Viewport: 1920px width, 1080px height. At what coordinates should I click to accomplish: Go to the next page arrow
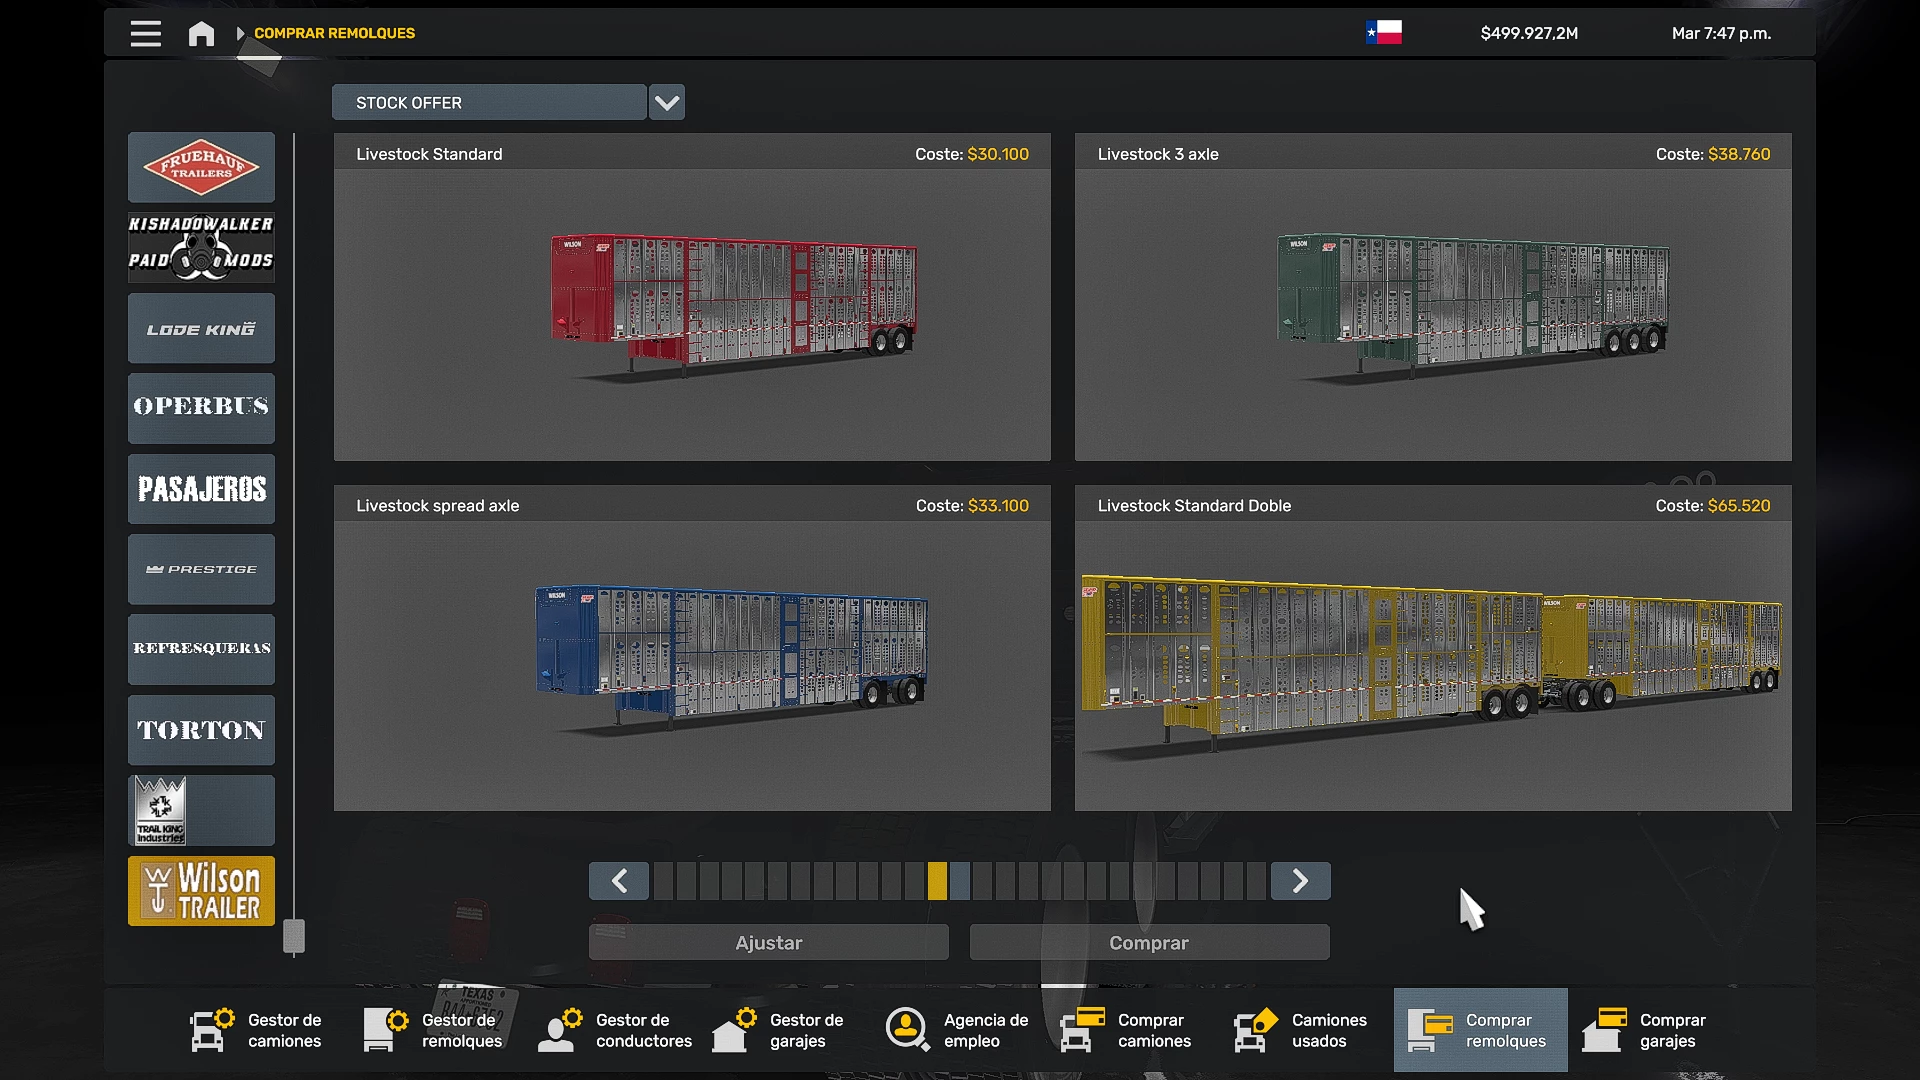1300,881
